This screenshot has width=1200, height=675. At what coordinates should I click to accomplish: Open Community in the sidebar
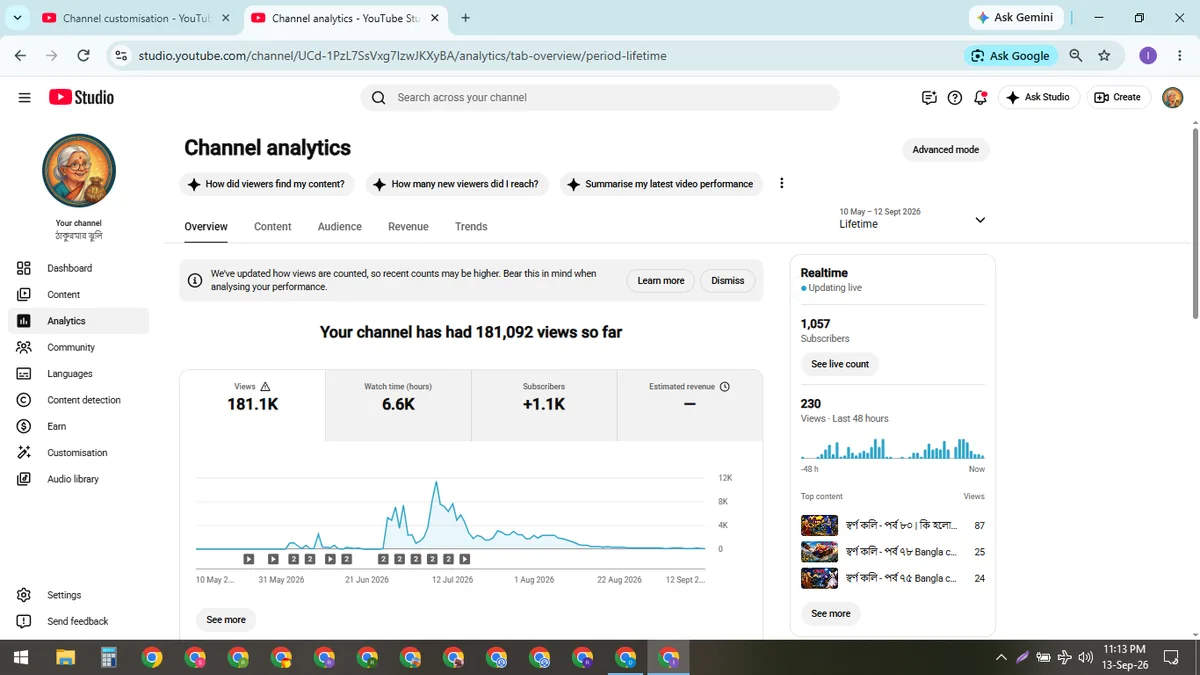(78, 347)
